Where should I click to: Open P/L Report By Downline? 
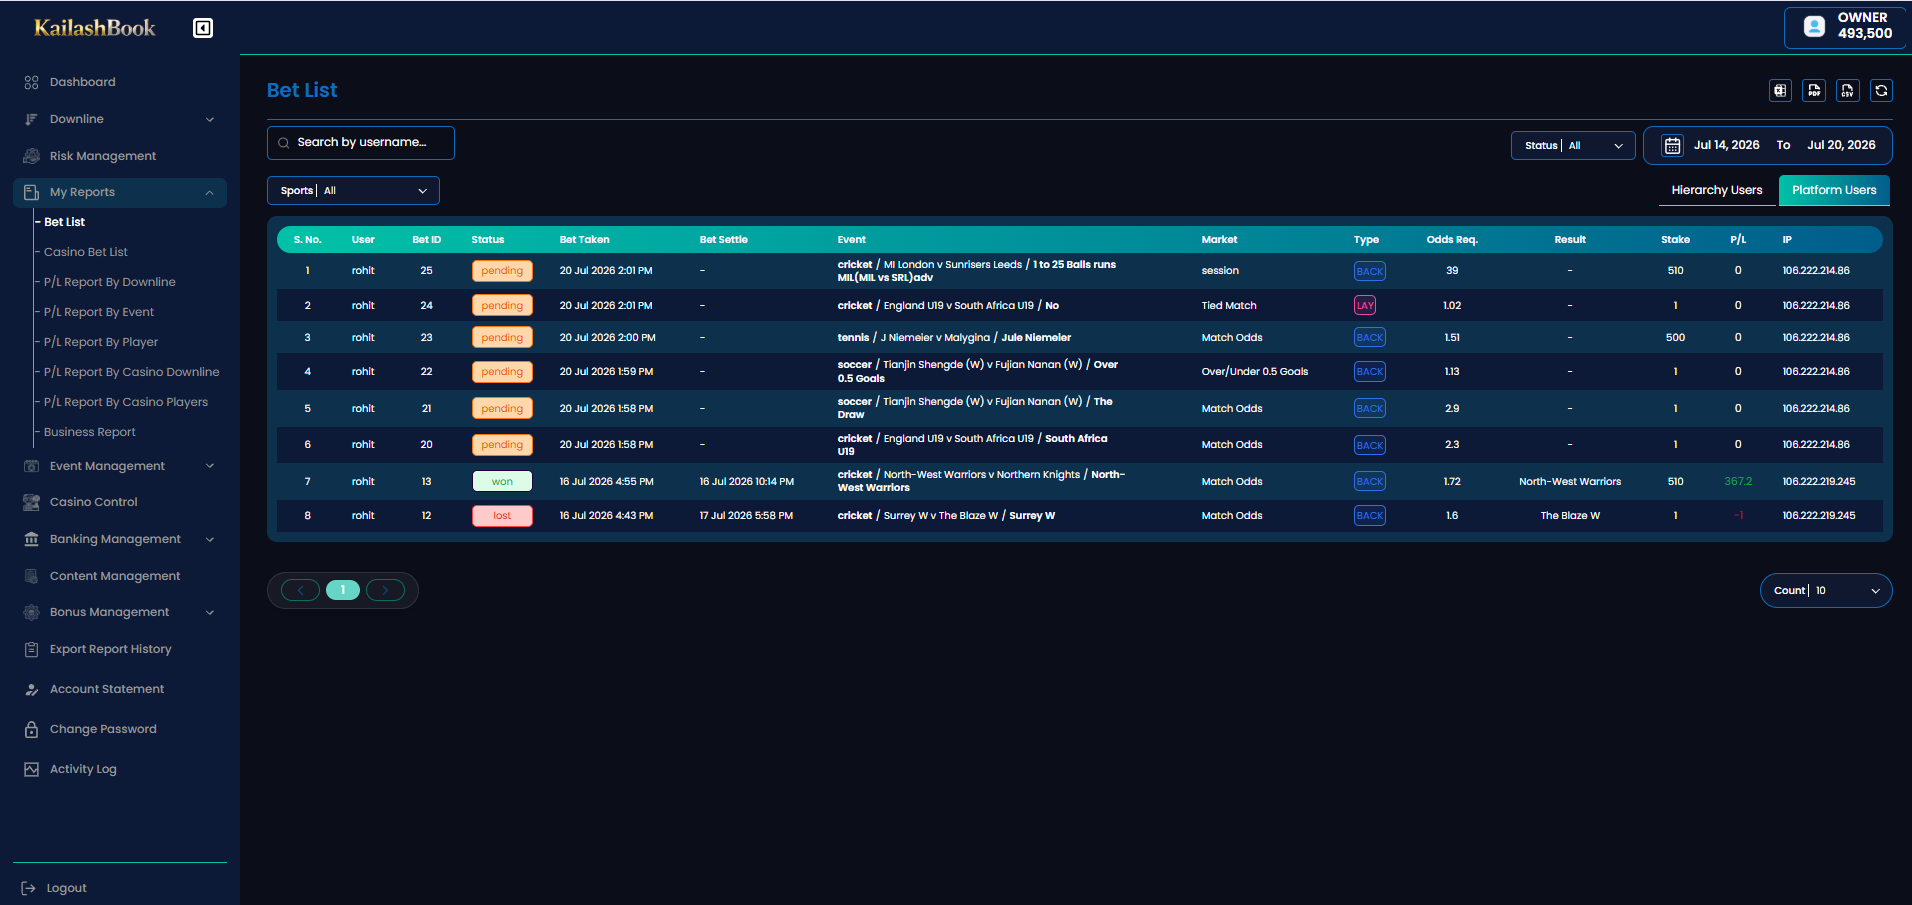point(110,282)
